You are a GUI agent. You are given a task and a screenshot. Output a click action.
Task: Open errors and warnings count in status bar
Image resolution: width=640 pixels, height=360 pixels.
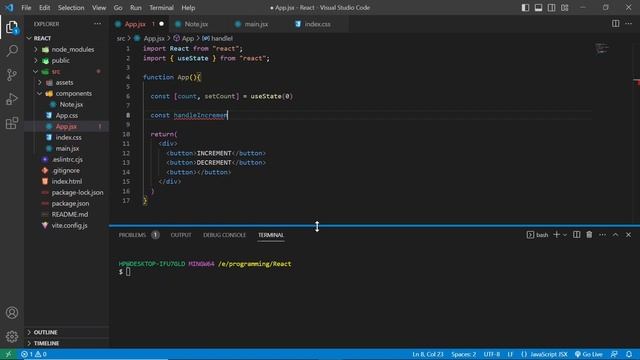pos(33,354)
